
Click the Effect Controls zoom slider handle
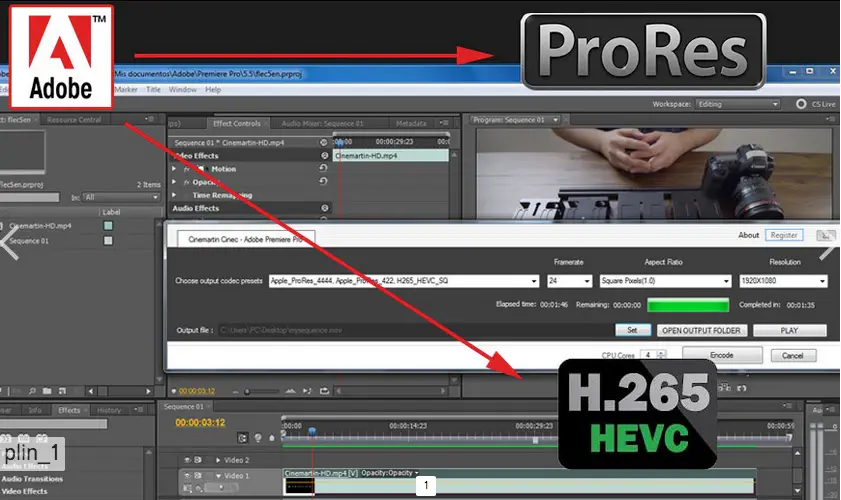[x=247, y=392]
